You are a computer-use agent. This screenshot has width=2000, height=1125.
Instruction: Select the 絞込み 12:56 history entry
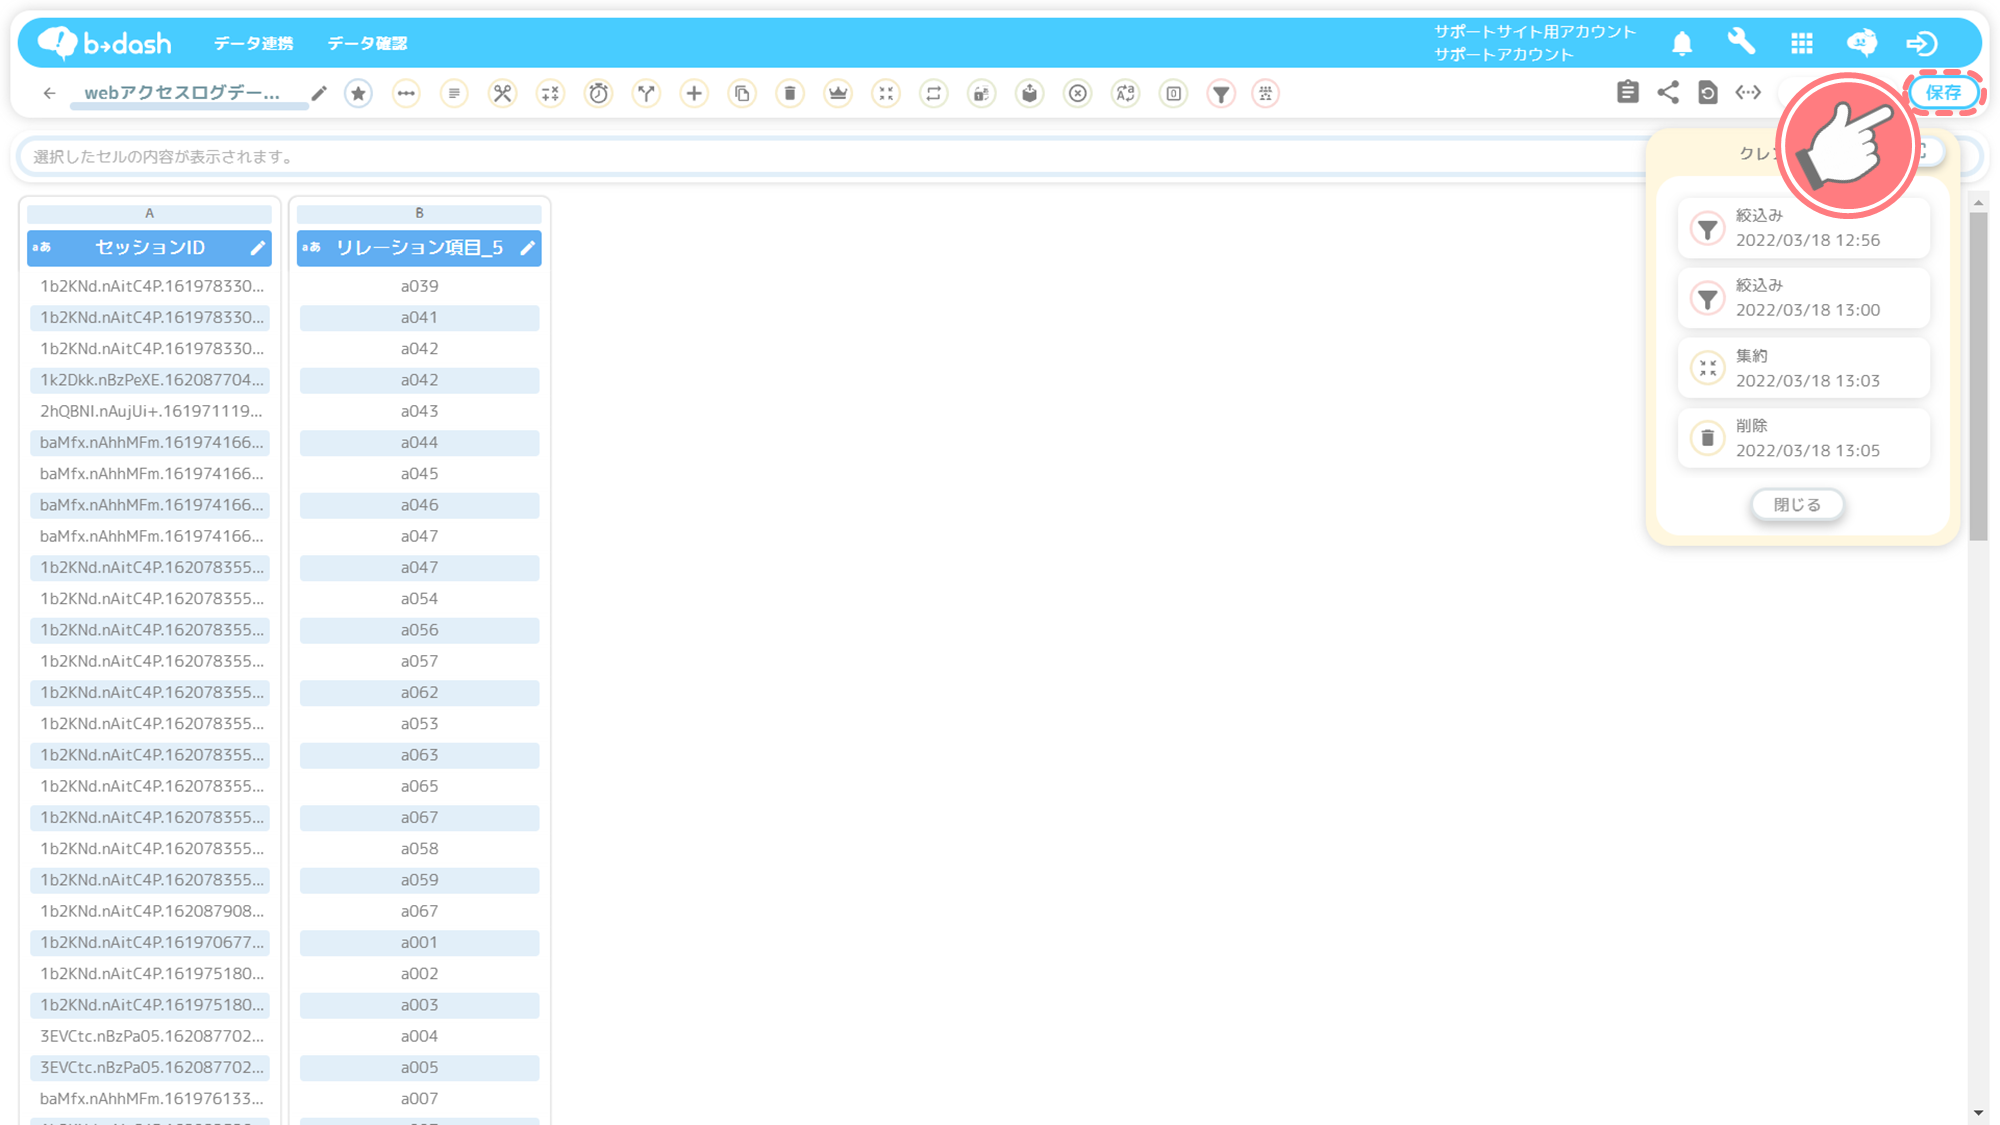click(1804, 228)
